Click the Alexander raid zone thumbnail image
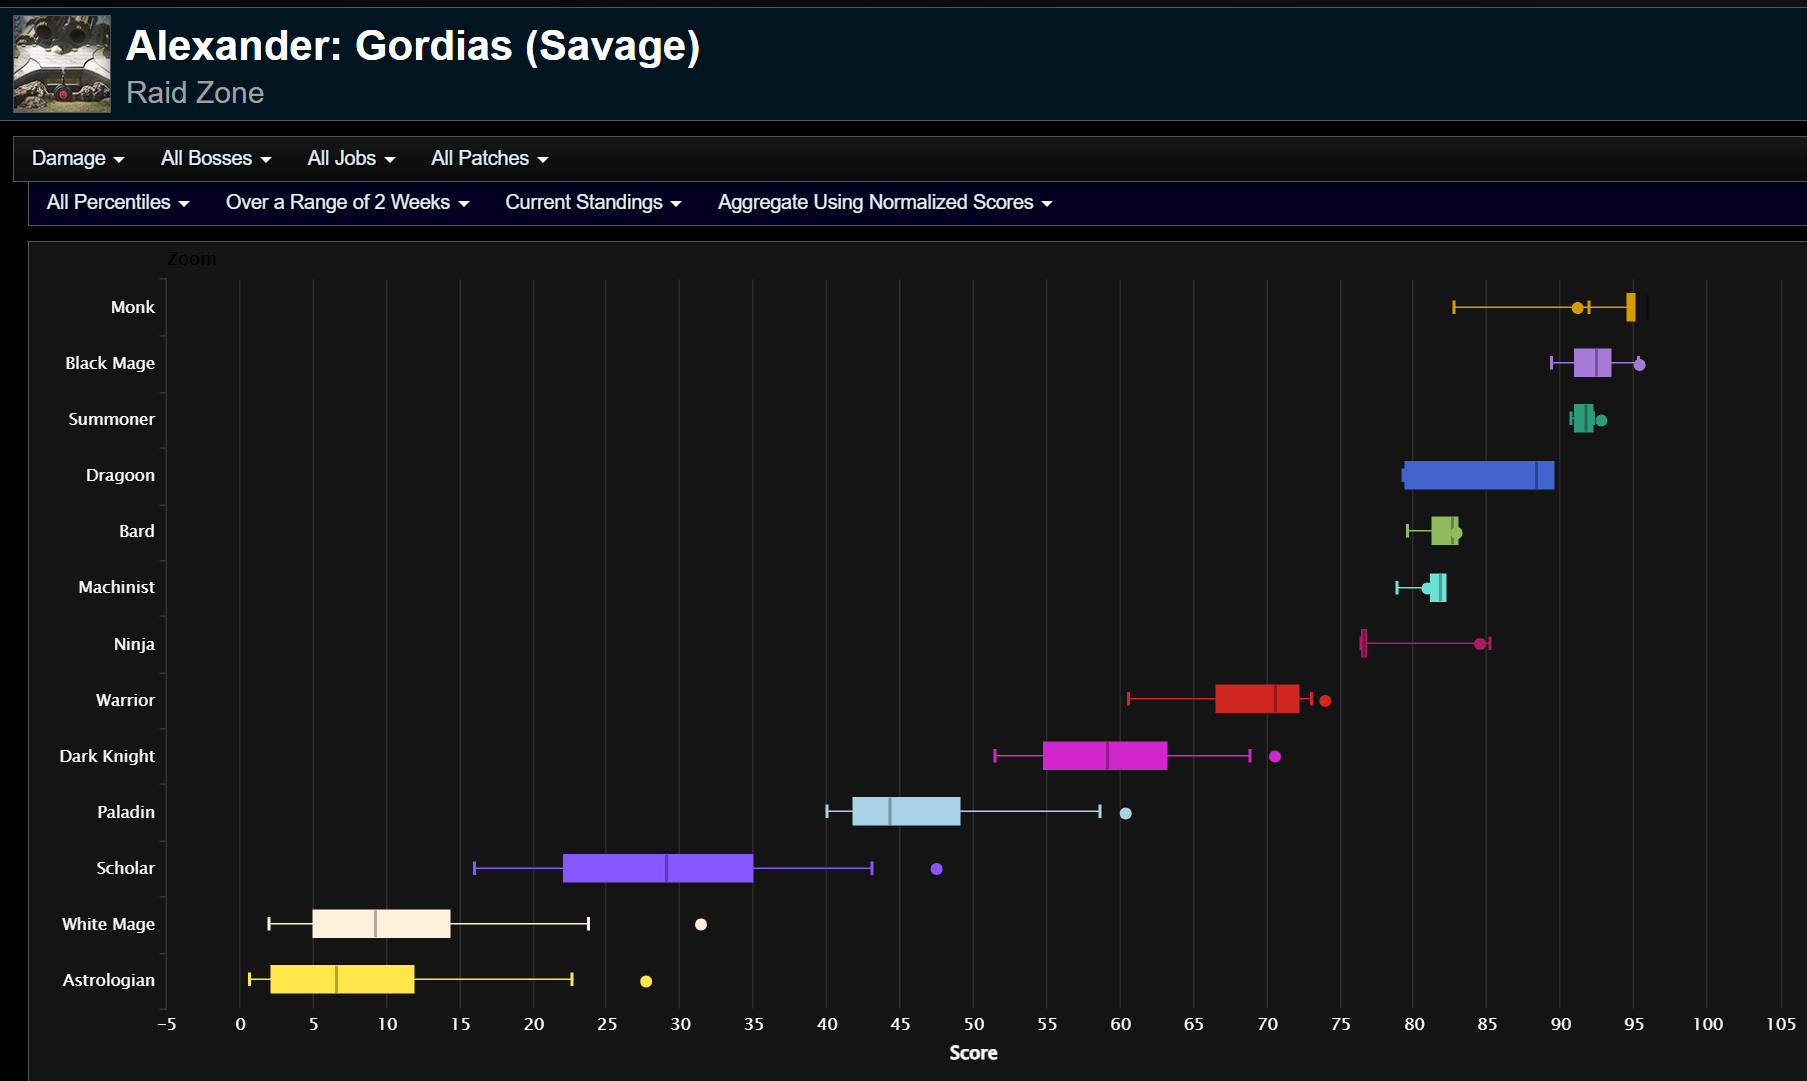This screenshot has width=1807, height=1081. point(62,63)
